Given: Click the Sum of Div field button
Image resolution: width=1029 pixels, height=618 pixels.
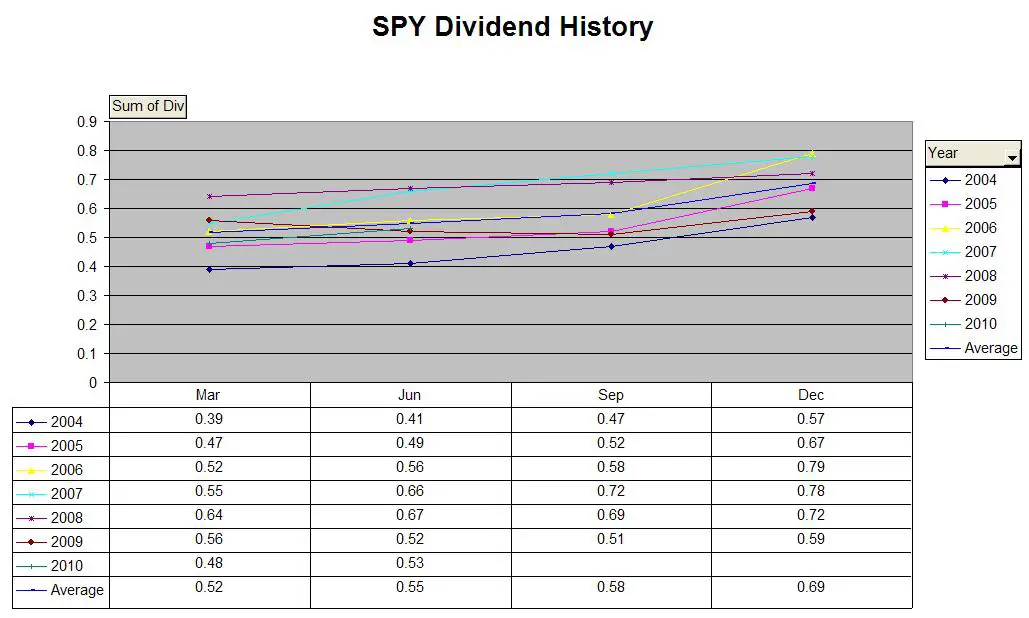Looking at the screenshot, I should point(148,106).
